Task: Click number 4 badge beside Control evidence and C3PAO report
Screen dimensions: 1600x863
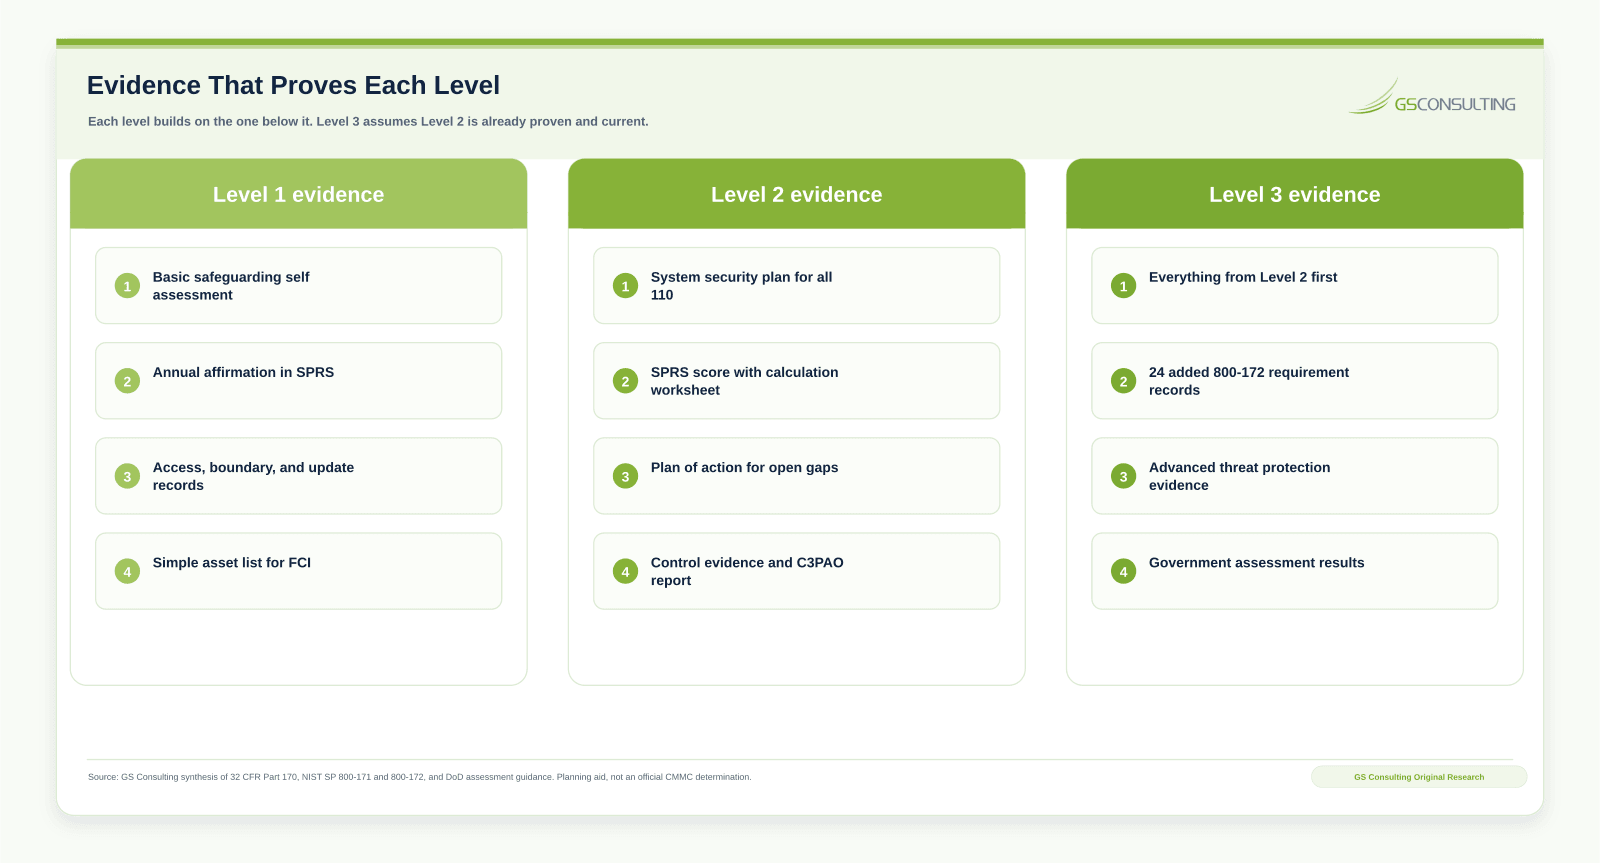Action: coord(625,571)
